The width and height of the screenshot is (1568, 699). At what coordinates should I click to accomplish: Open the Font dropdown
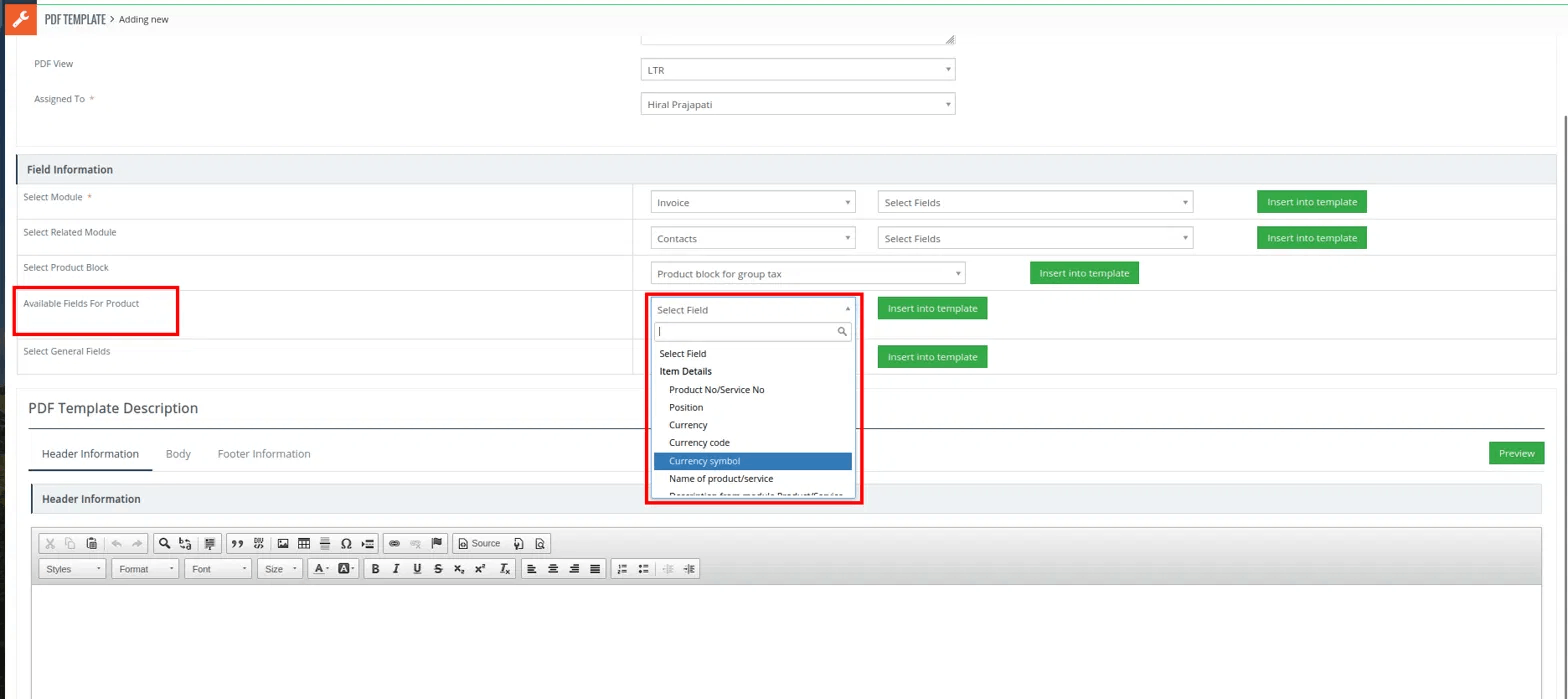pos(218,569)
